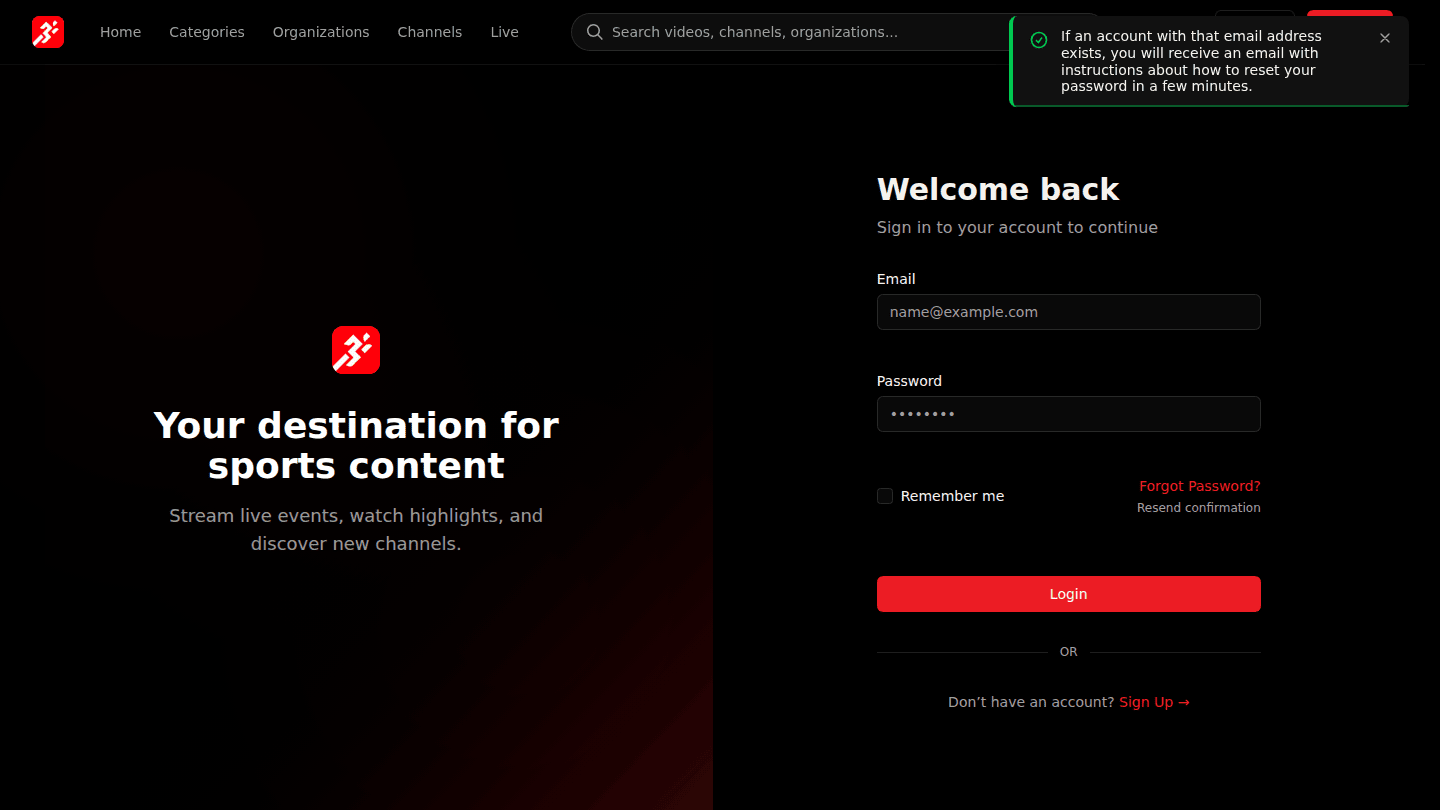The width and height of the screenshot is (1440, 810).
Task: Go to Organizations page
Action: tap(321, 32)
